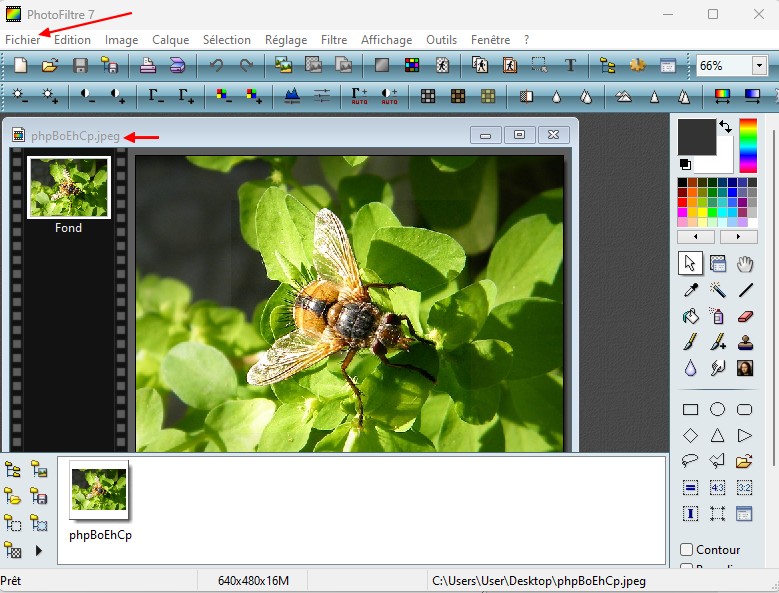Screen dimensions: 779x593
Task: Select the Line tool
Action: point(745,290)
